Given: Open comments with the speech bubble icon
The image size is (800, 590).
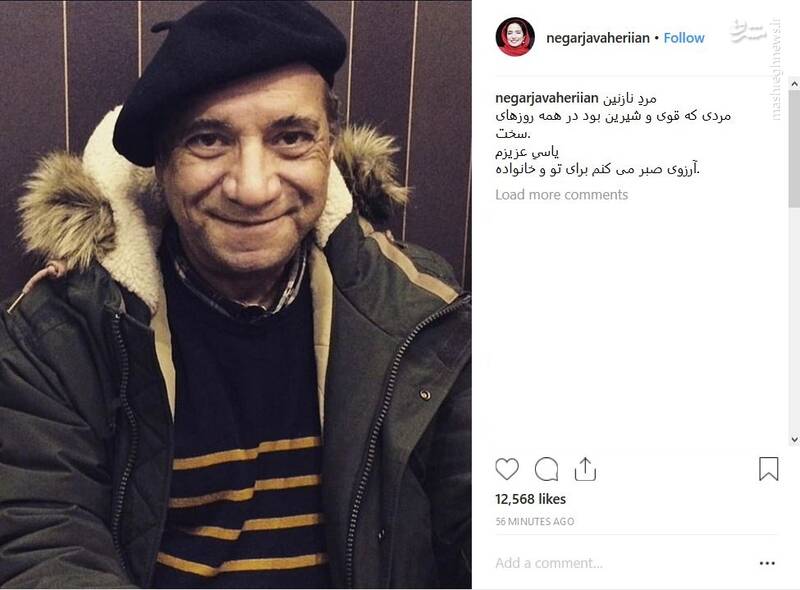Looking at the screenshot, I should [546, 469].
